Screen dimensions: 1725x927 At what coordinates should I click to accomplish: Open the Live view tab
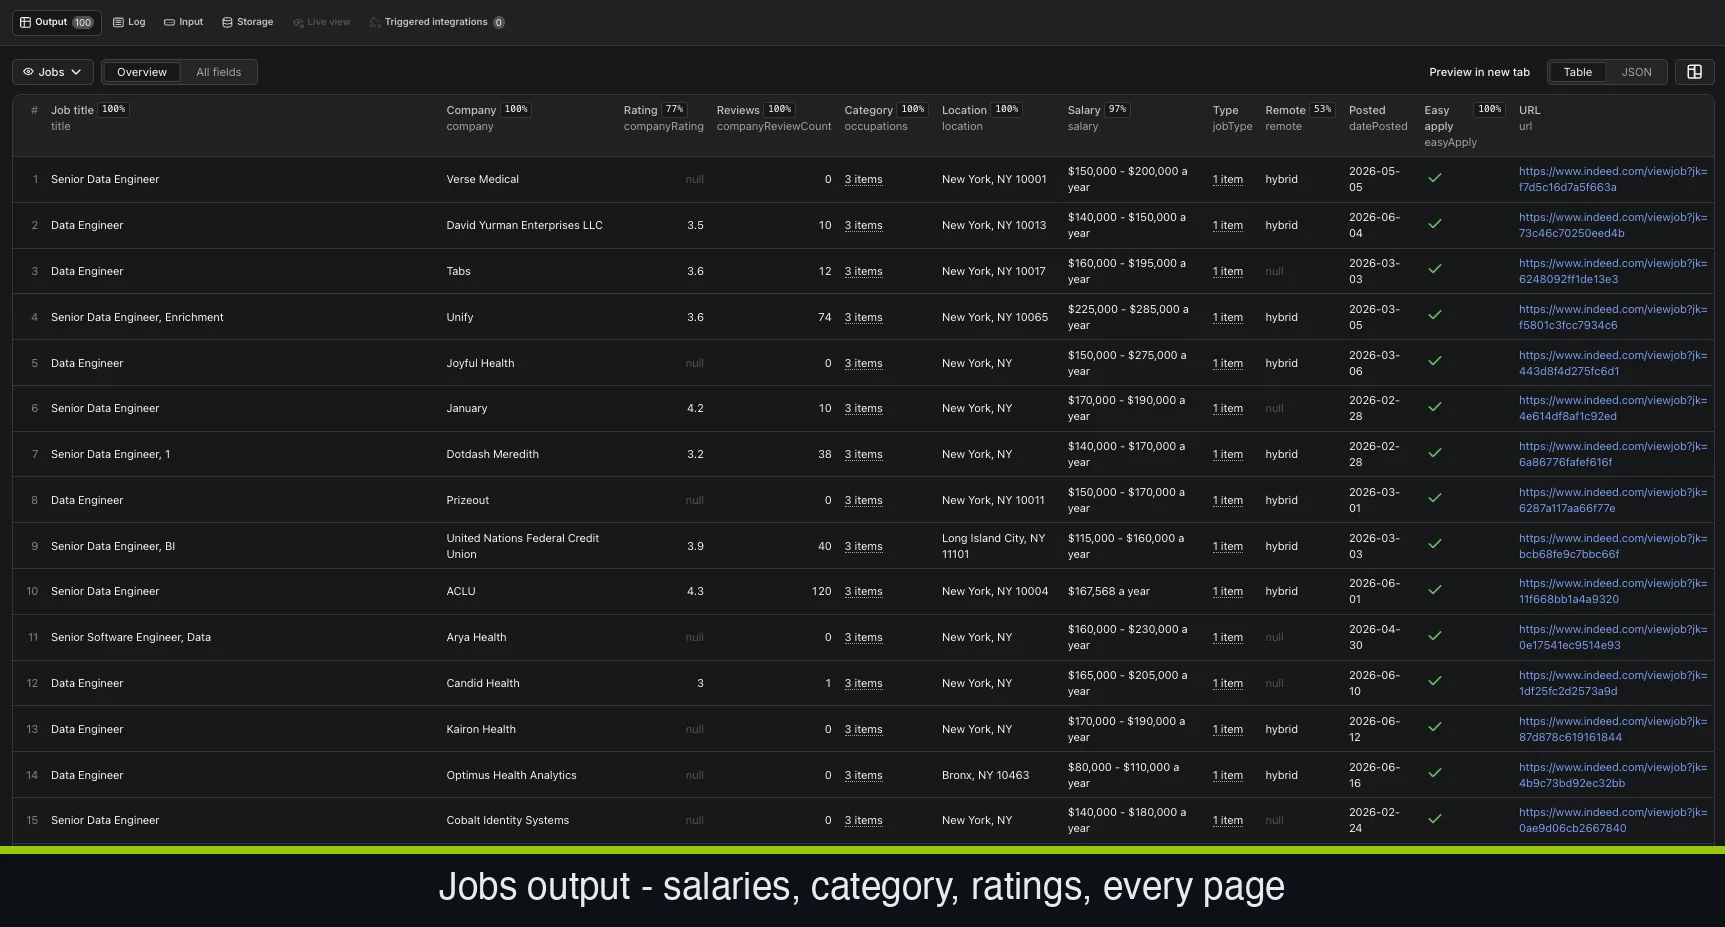pyautogui.click(x=321, y=22)
